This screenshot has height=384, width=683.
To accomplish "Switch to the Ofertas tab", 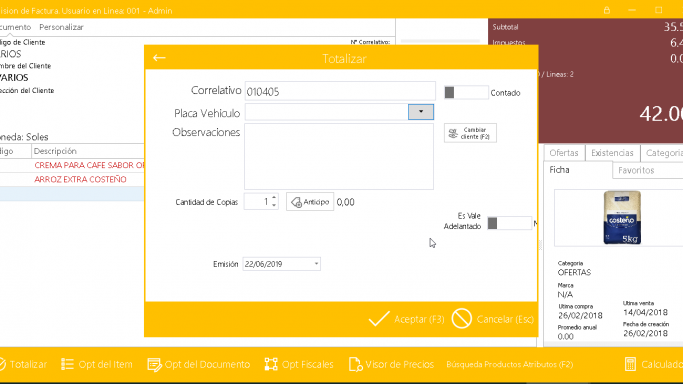I will pyautogui.click(x=564, y=153).
